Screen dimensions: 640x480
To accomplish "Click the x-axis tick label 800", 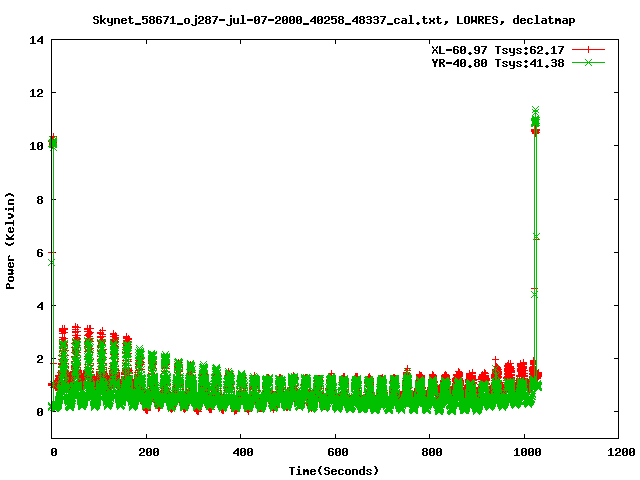I will [432, 452].
